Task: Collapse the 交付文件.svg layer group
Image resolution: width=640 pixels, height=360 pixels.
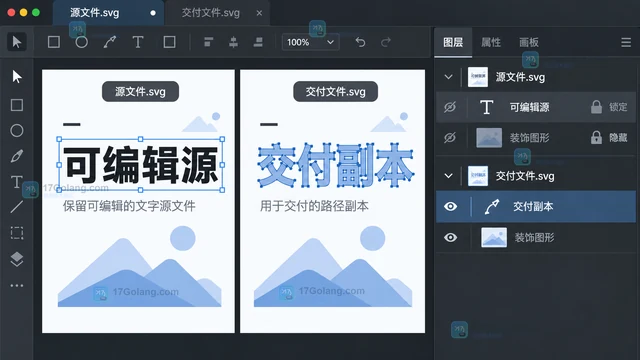Action: click(x=448, y=176)
